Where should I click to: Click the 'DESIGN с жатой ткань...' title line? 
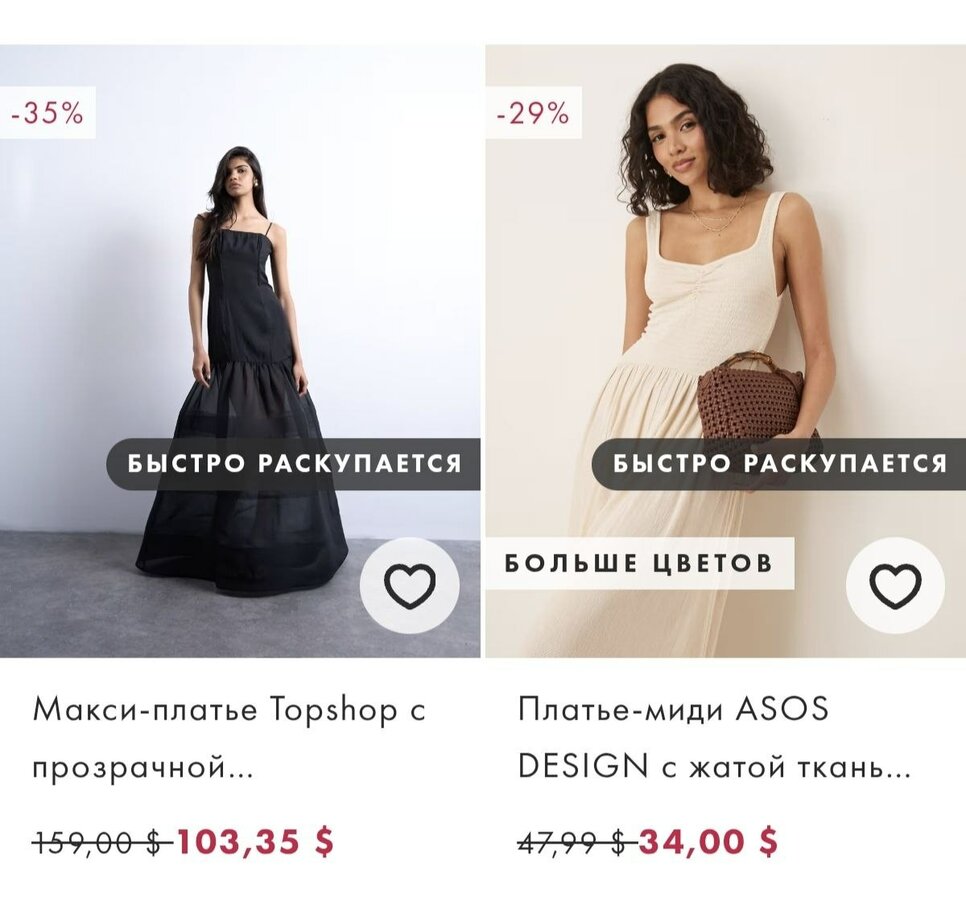pos(714,768)
